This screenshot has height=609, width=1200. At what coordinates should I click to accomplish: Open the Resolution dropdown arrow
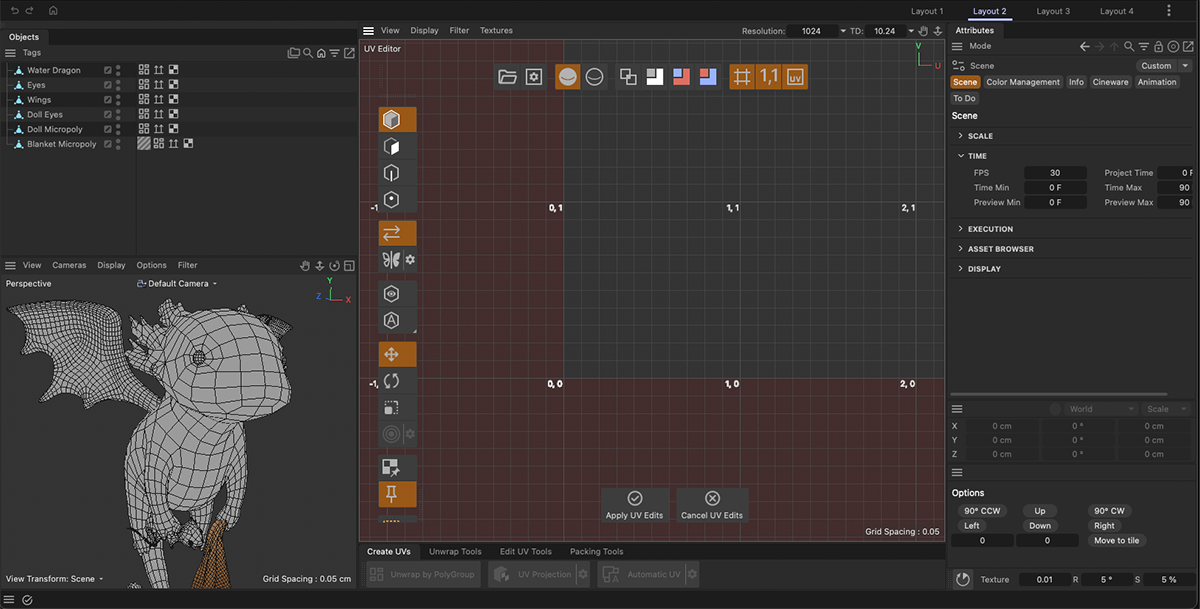click(x=843, y=31)
